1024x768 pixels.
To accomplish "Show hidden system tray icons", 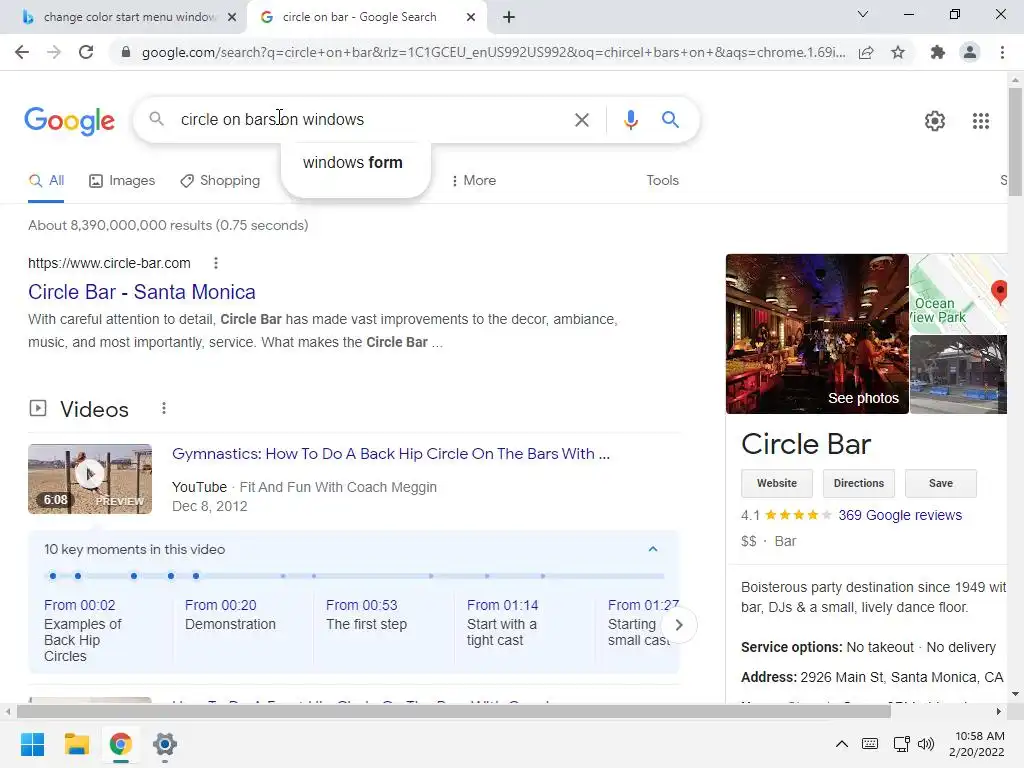I will tap(842, 744).
